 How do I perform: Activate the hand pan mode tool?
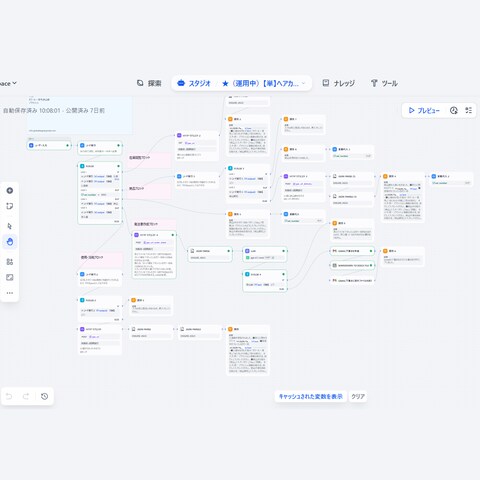[10, 242]
